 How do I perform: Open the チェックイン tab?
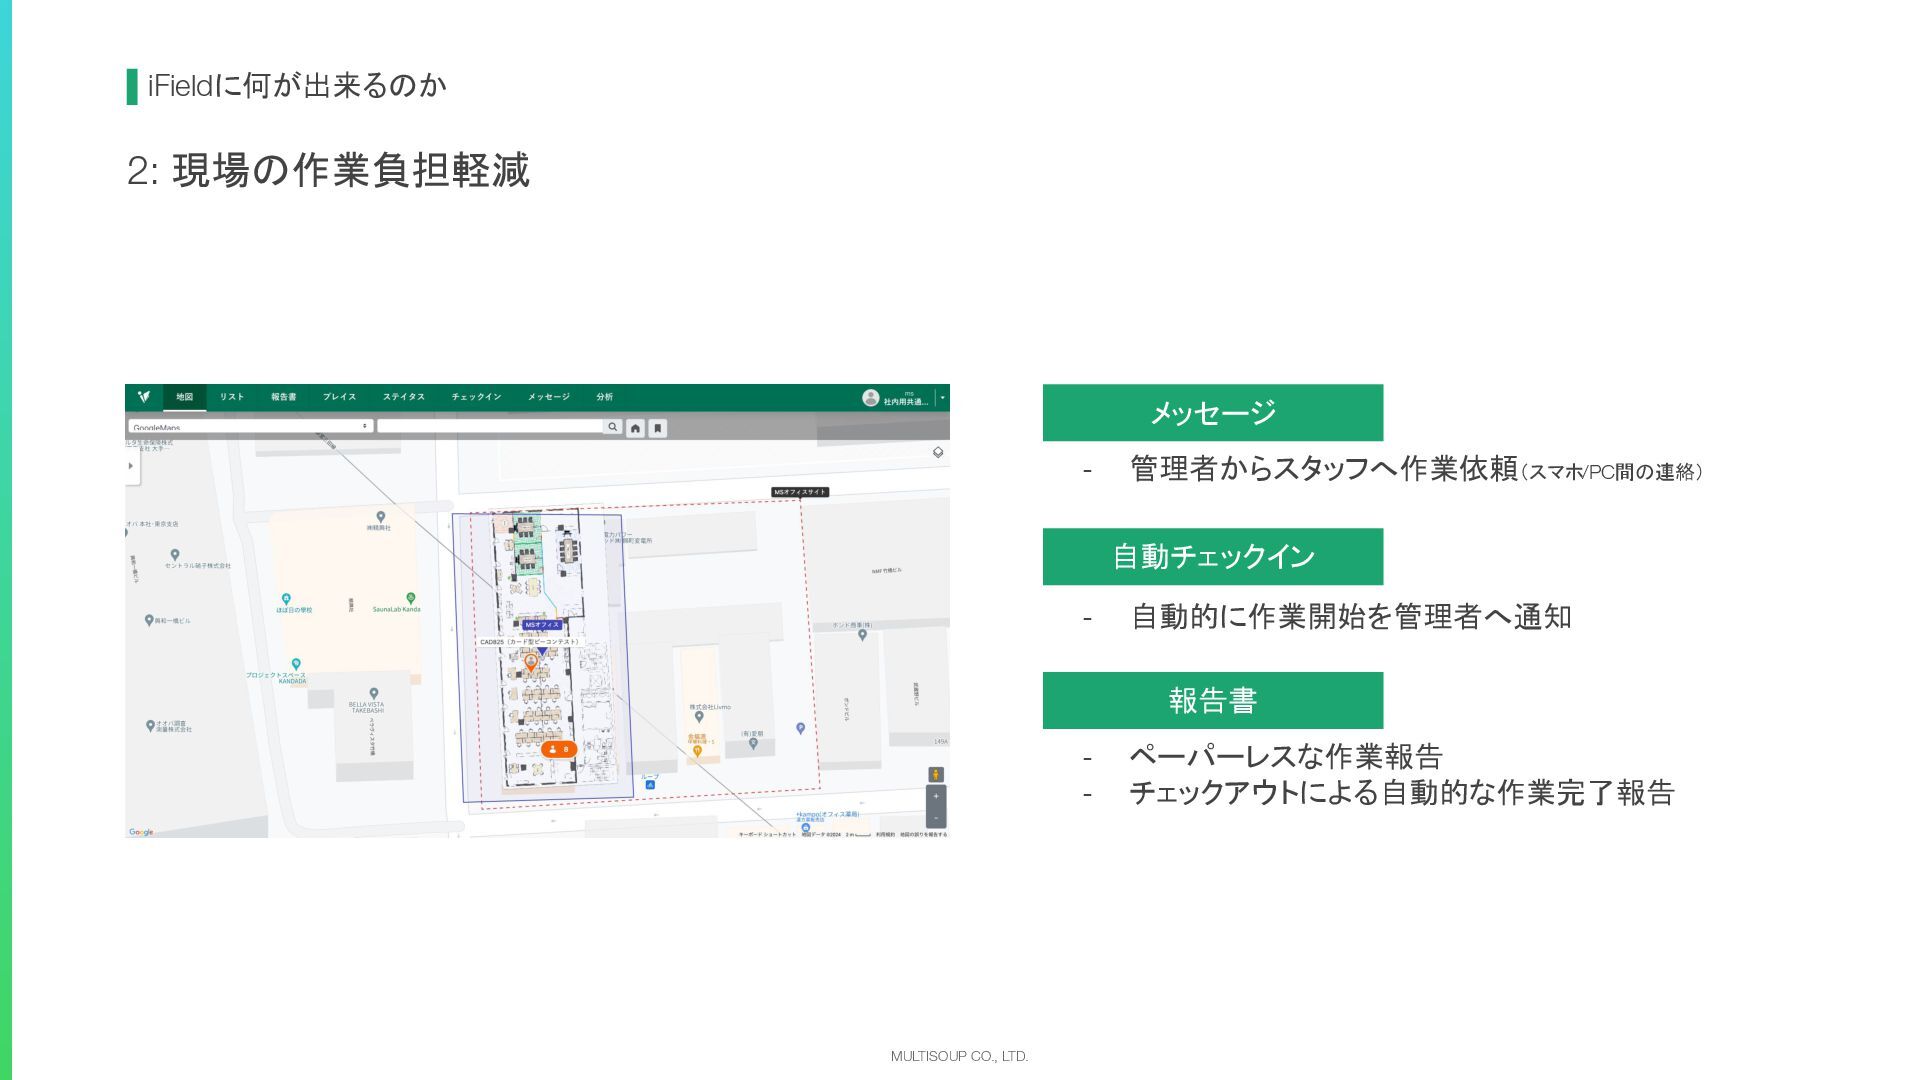coord(476,397)
